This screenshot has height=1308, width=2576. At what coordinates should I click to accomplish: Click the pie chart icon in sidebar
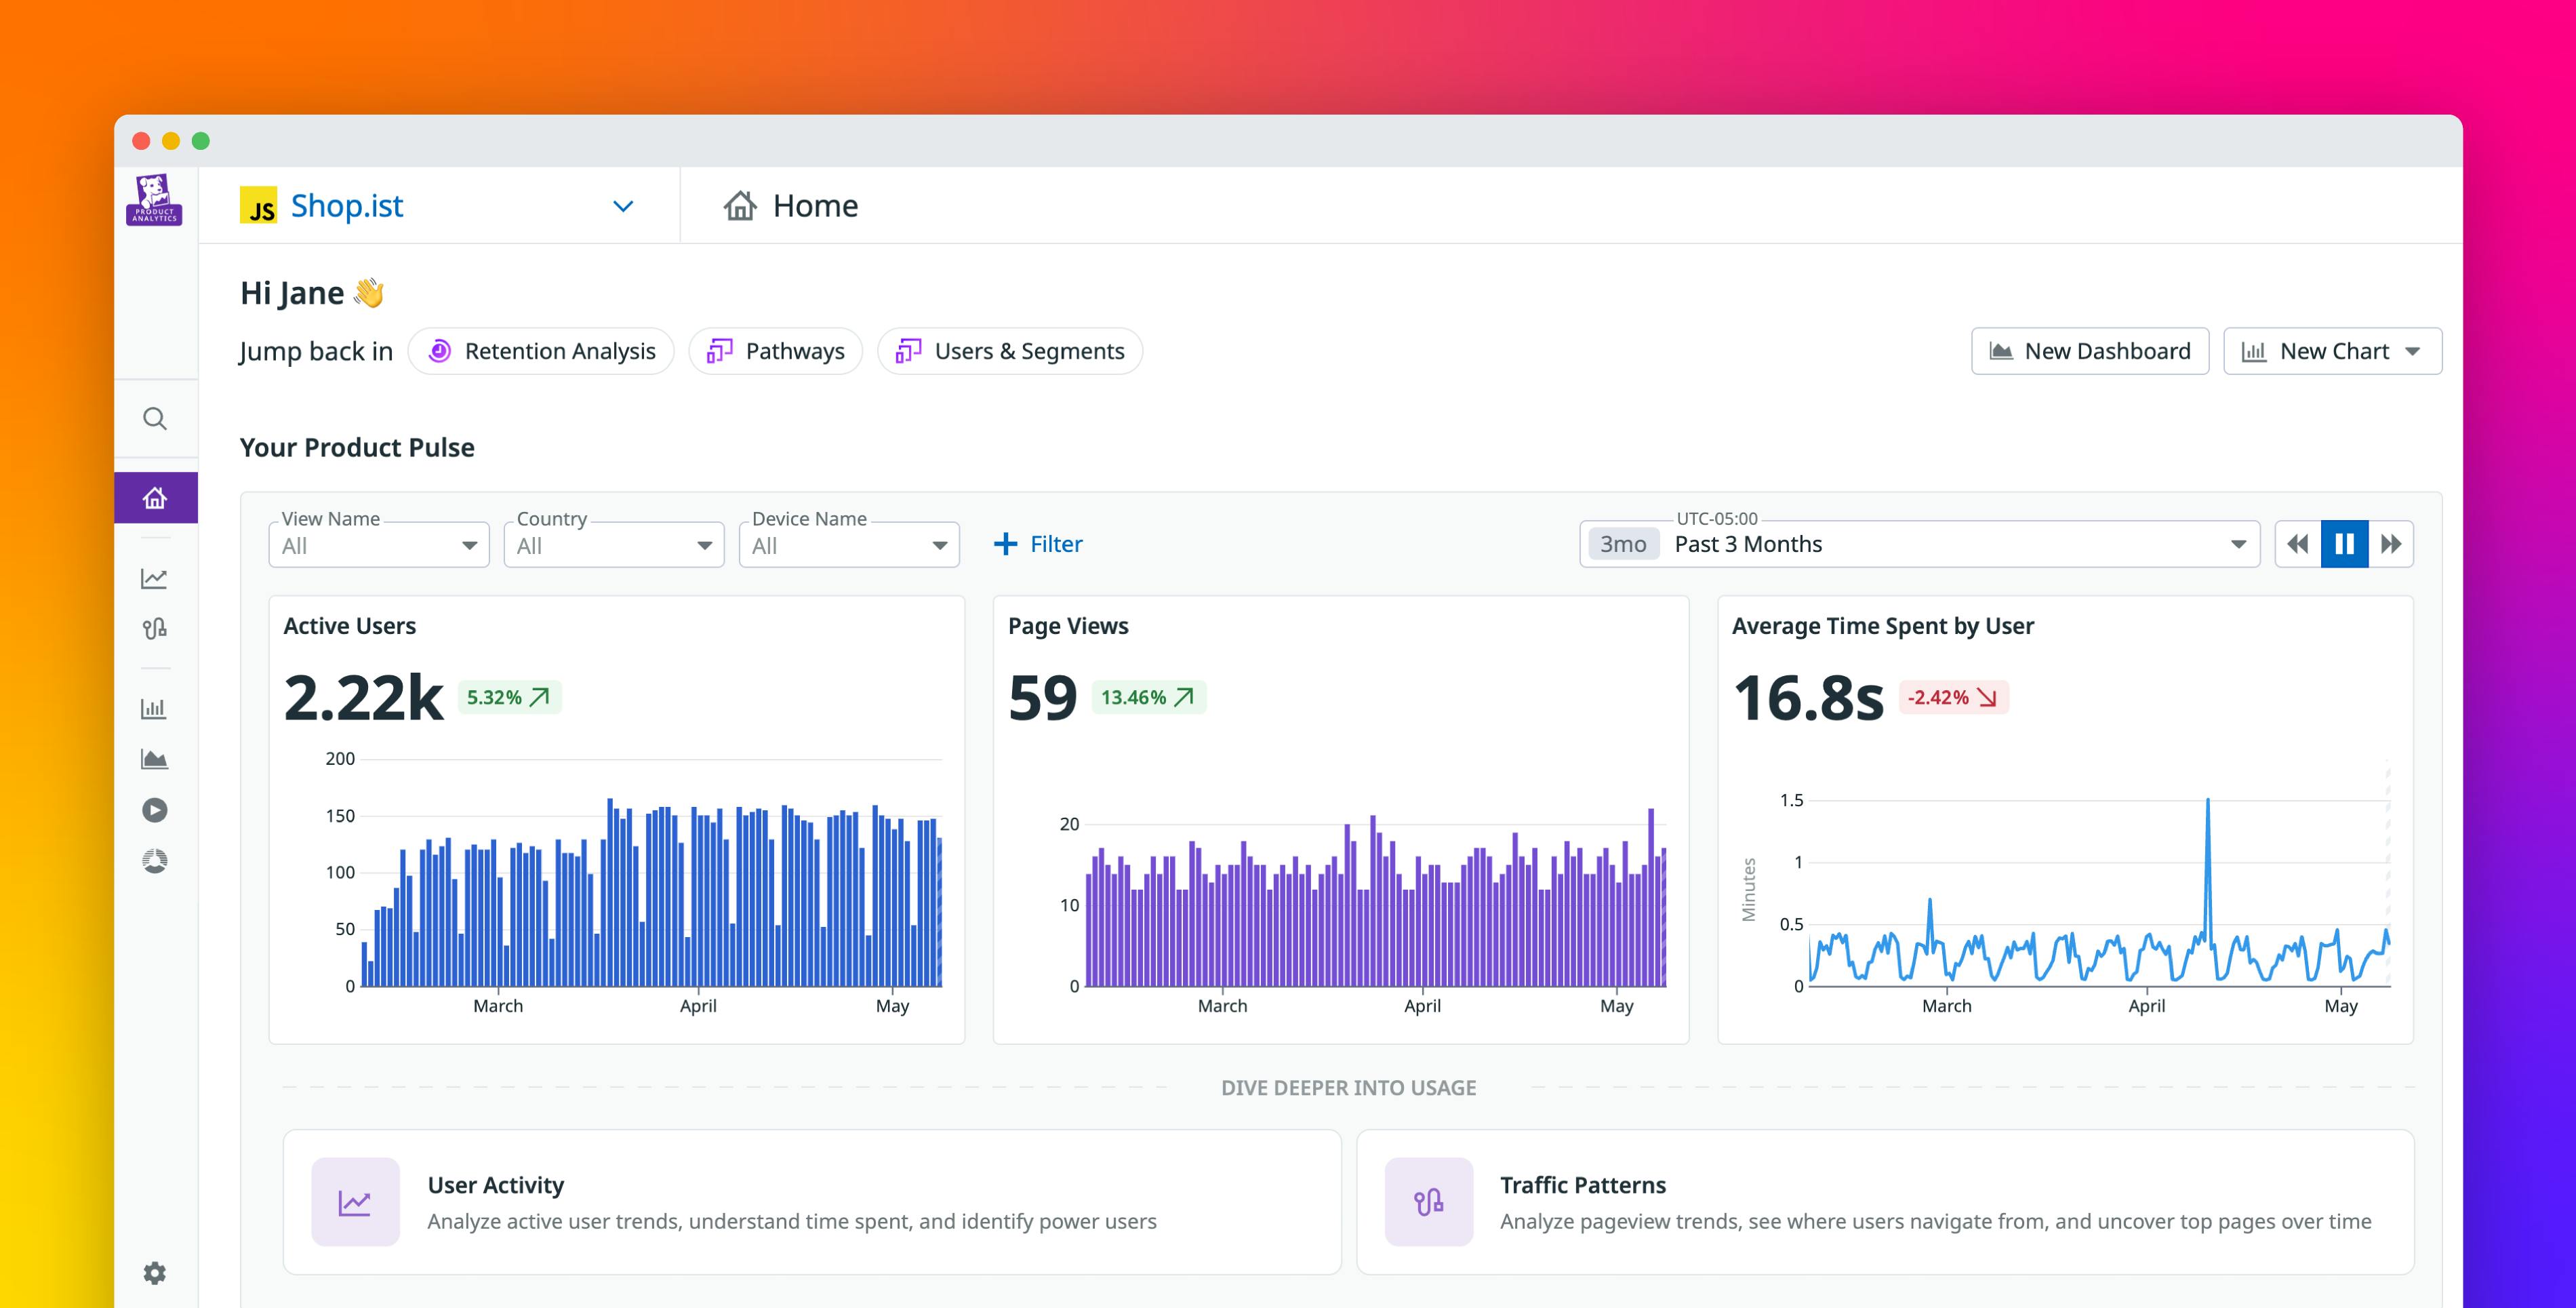pos(155,861)
